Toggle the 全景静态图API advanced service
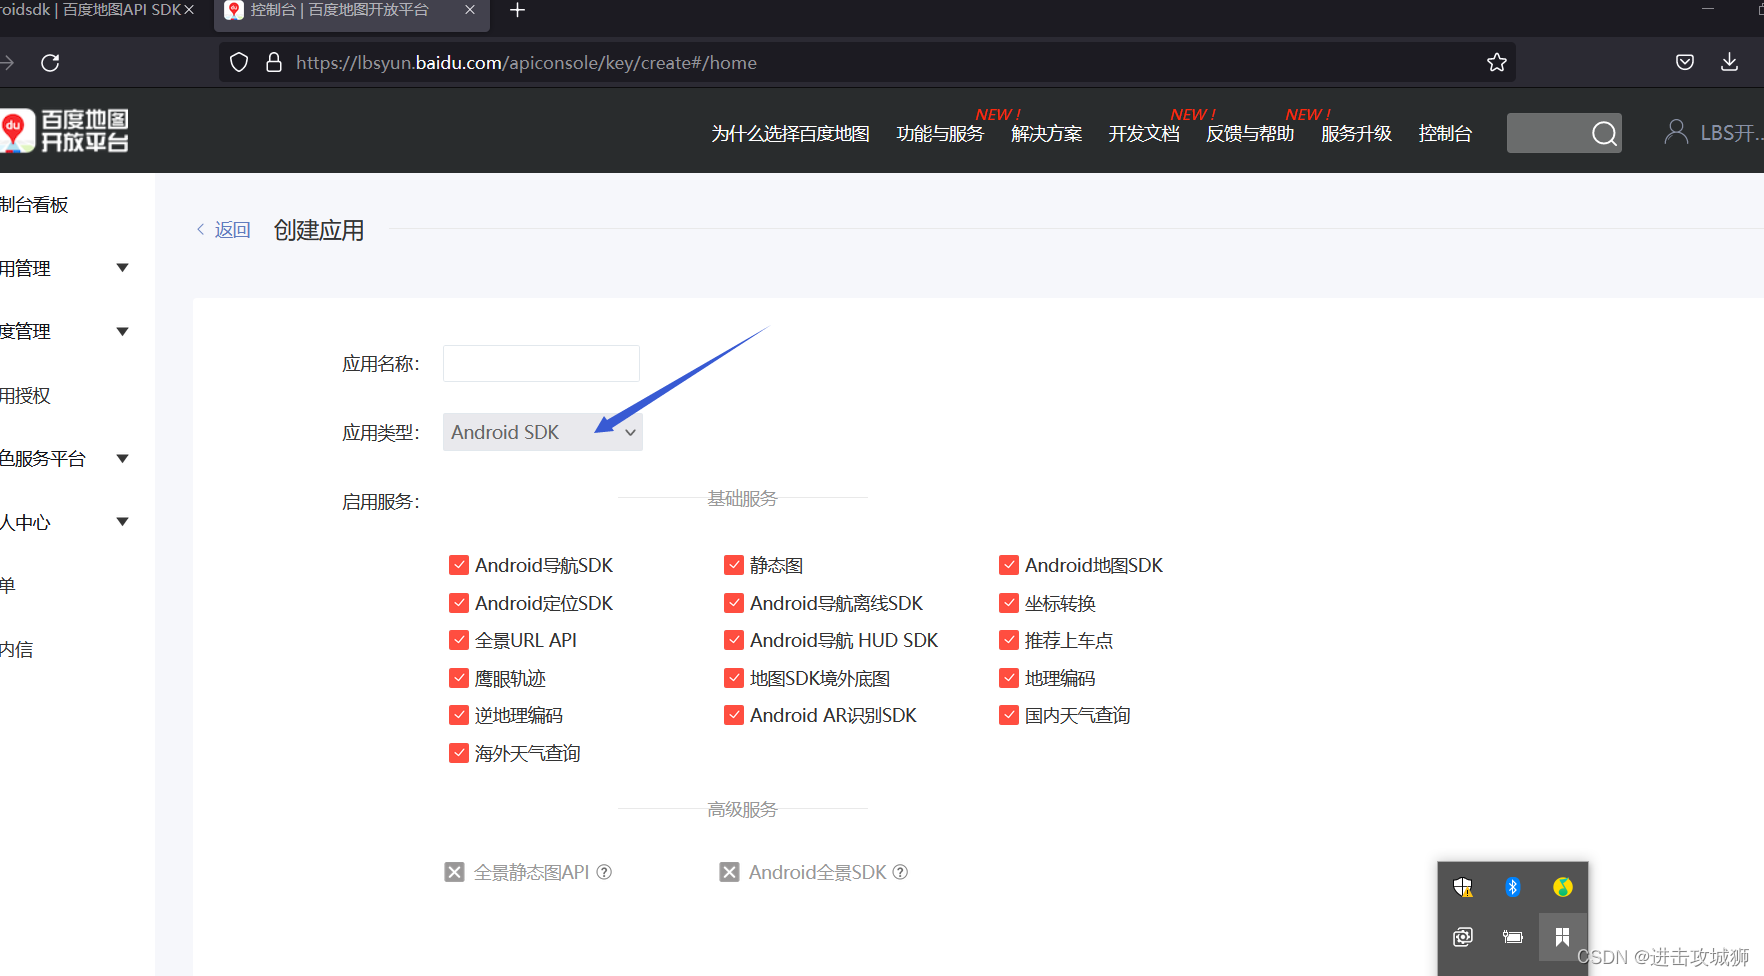 pyautogui.click(x=455, y=872)
